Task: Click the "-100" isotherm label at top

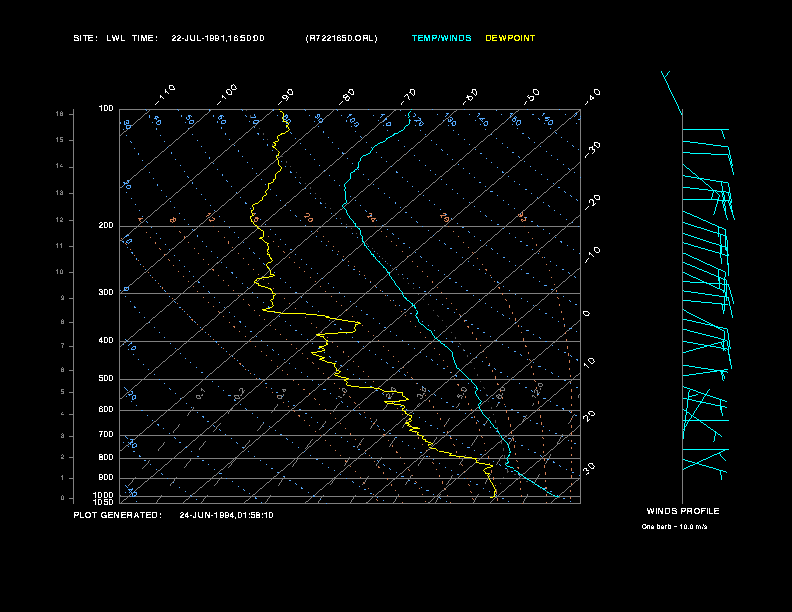Action: coord(227,95)
